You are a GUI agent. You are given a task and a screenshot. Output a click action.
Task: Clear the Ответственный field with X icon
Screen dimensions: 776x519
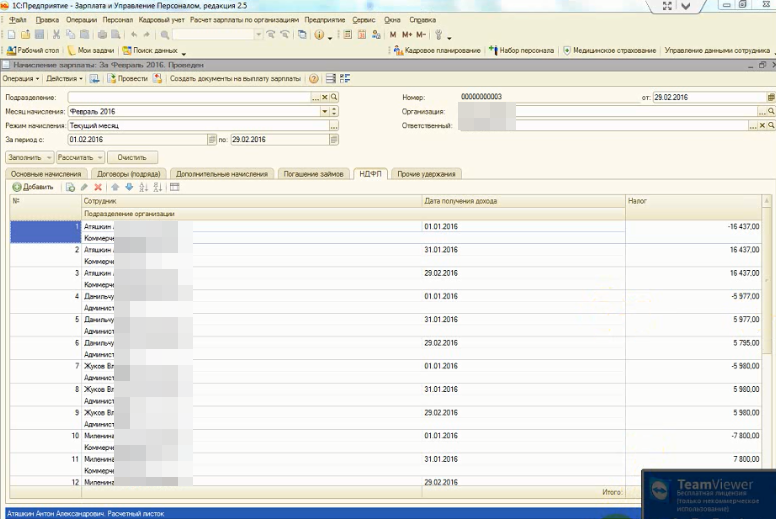click(x=762, y=126)
